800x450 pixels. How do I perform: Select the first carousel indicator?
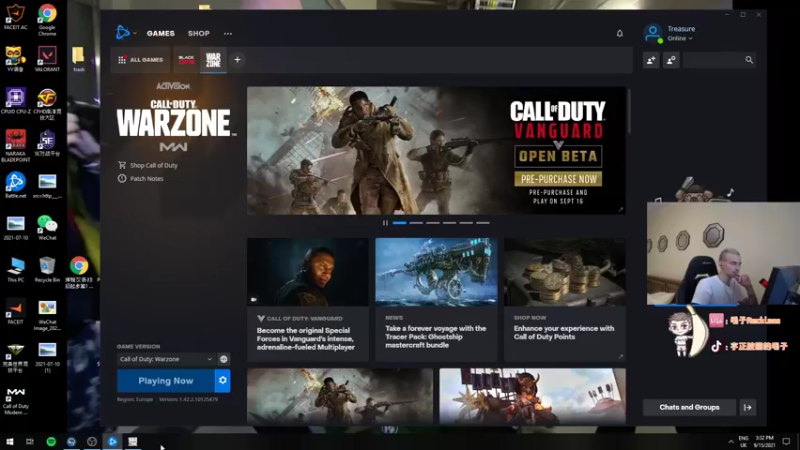[x=399, y=223]
